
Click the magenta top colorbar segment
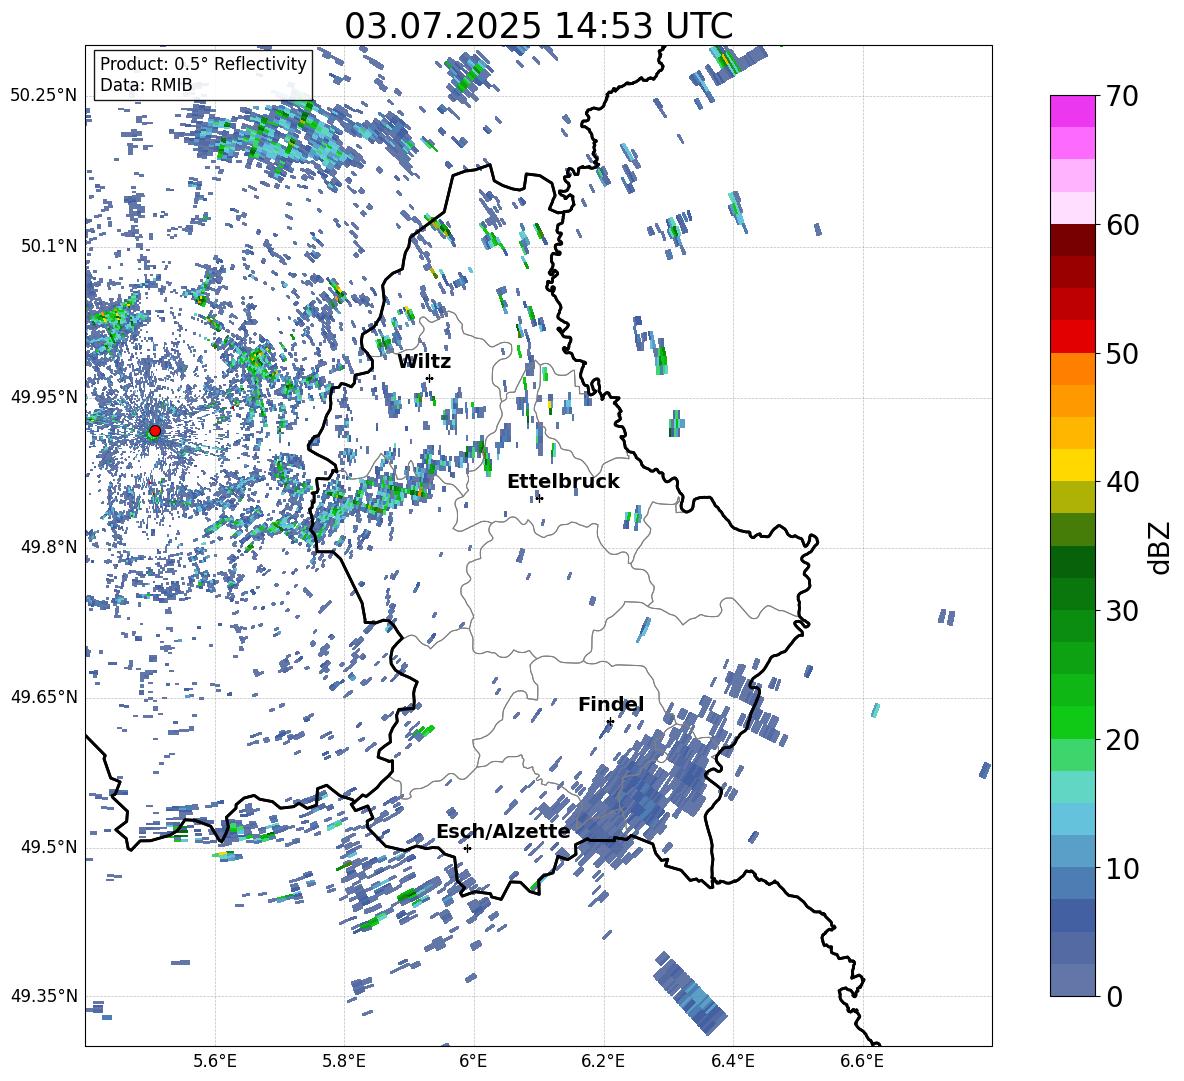(1072, 112)
